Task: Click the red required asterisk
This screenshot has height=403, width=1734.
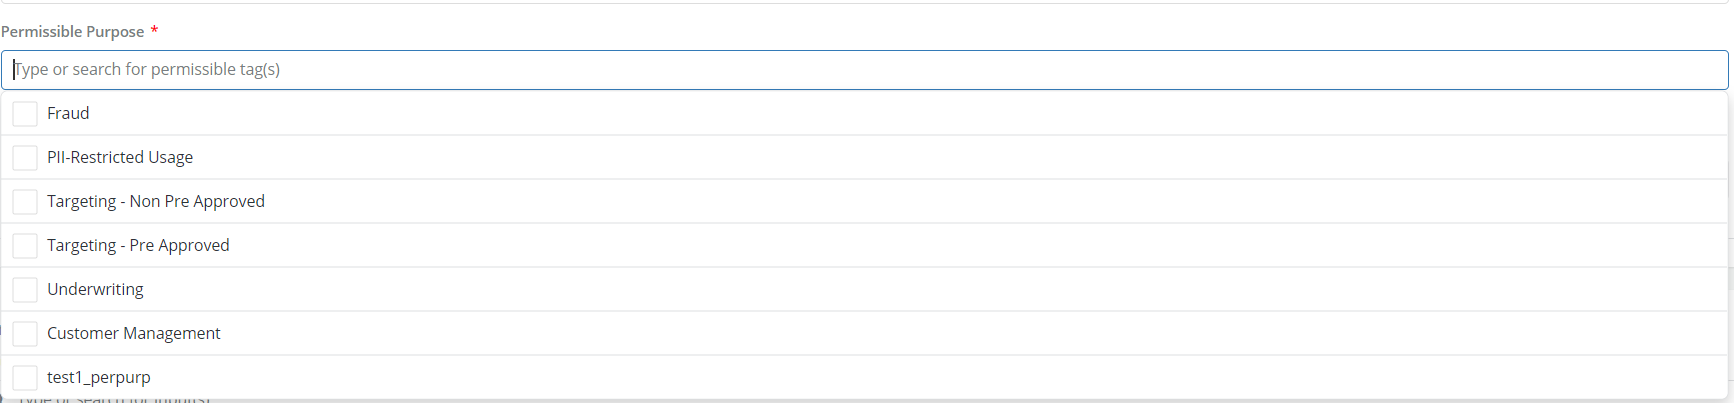Action: pos(154,31)
